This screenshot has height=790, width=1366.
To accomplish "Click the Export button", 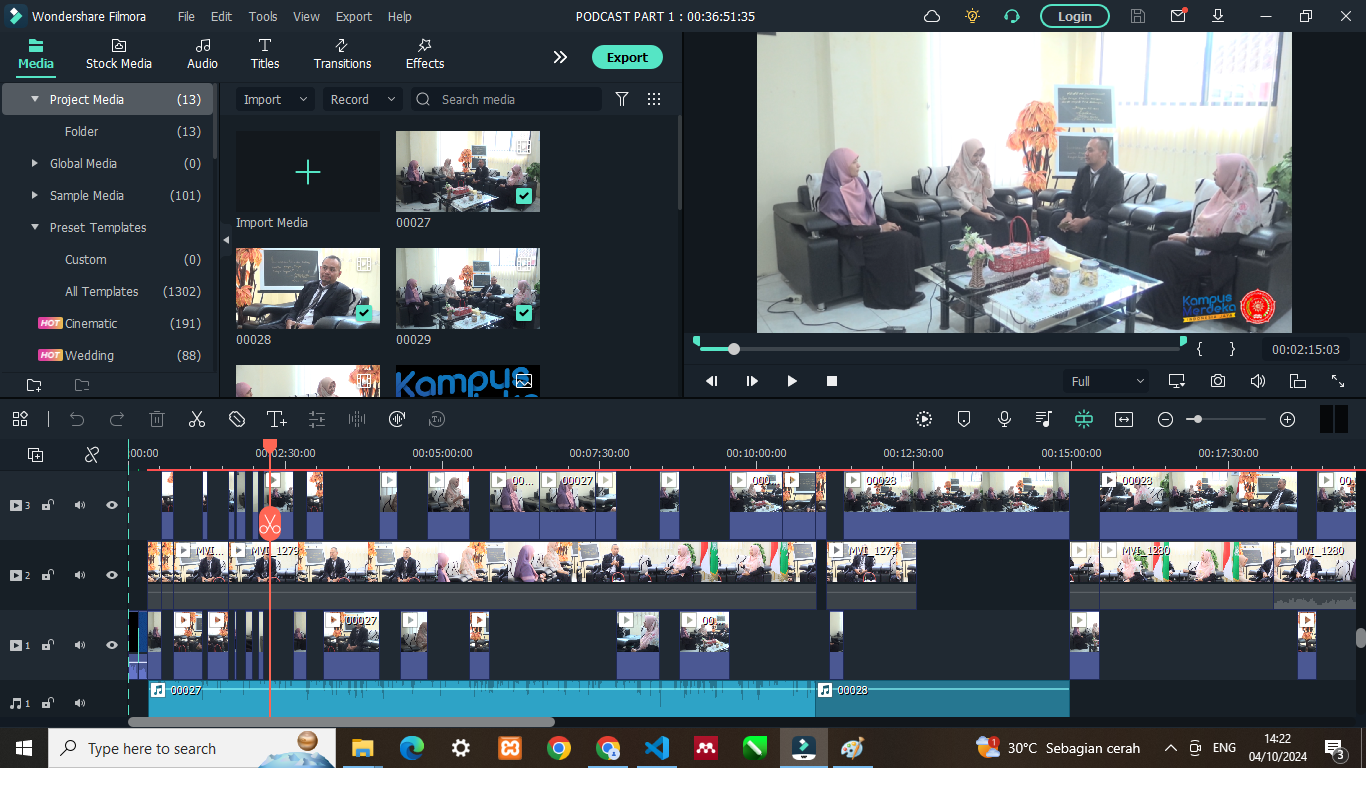I will point(627,57).
